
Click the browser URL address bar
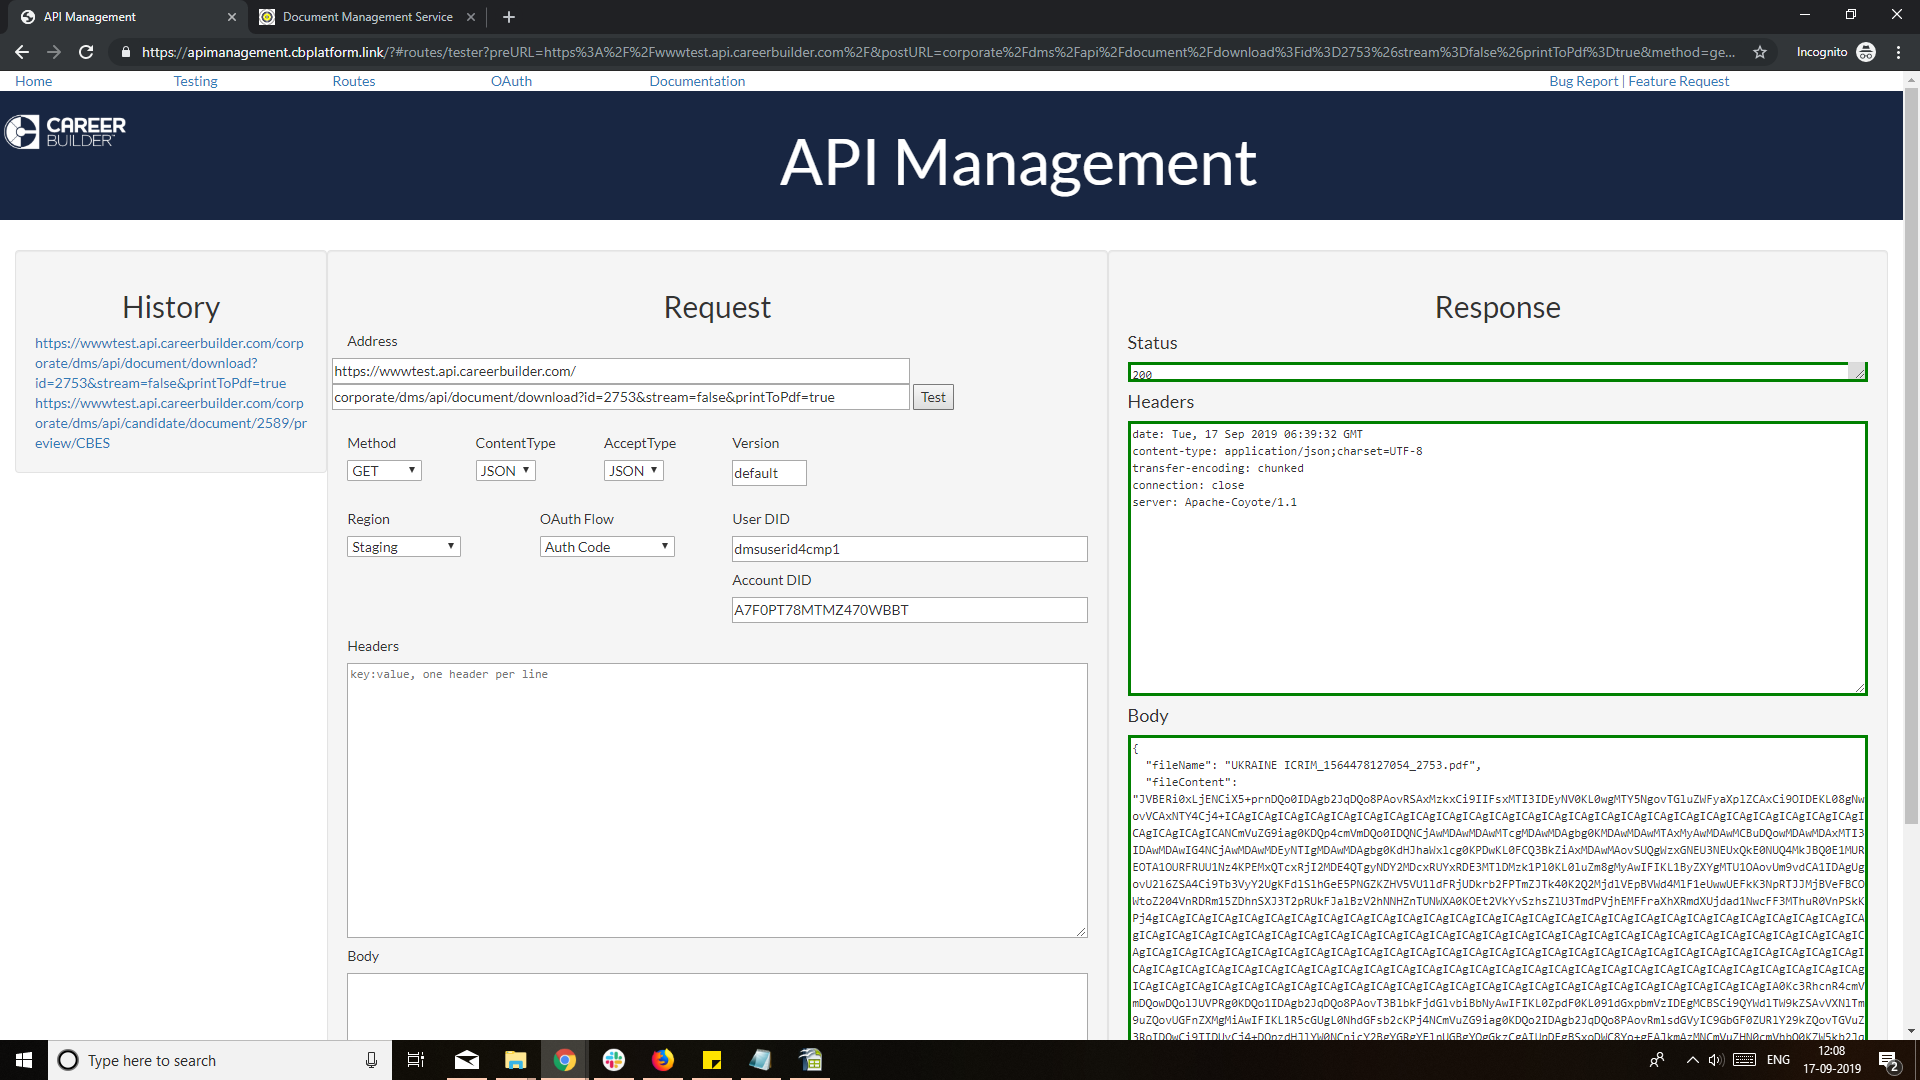pos(938,52)
